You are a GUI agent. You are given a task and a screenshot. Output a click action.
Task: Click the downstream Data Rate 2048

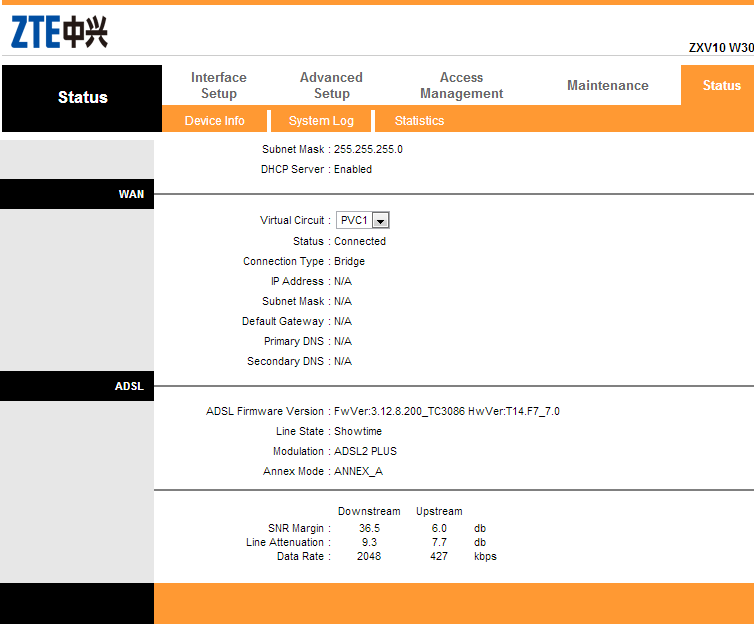tap(369, 556)
